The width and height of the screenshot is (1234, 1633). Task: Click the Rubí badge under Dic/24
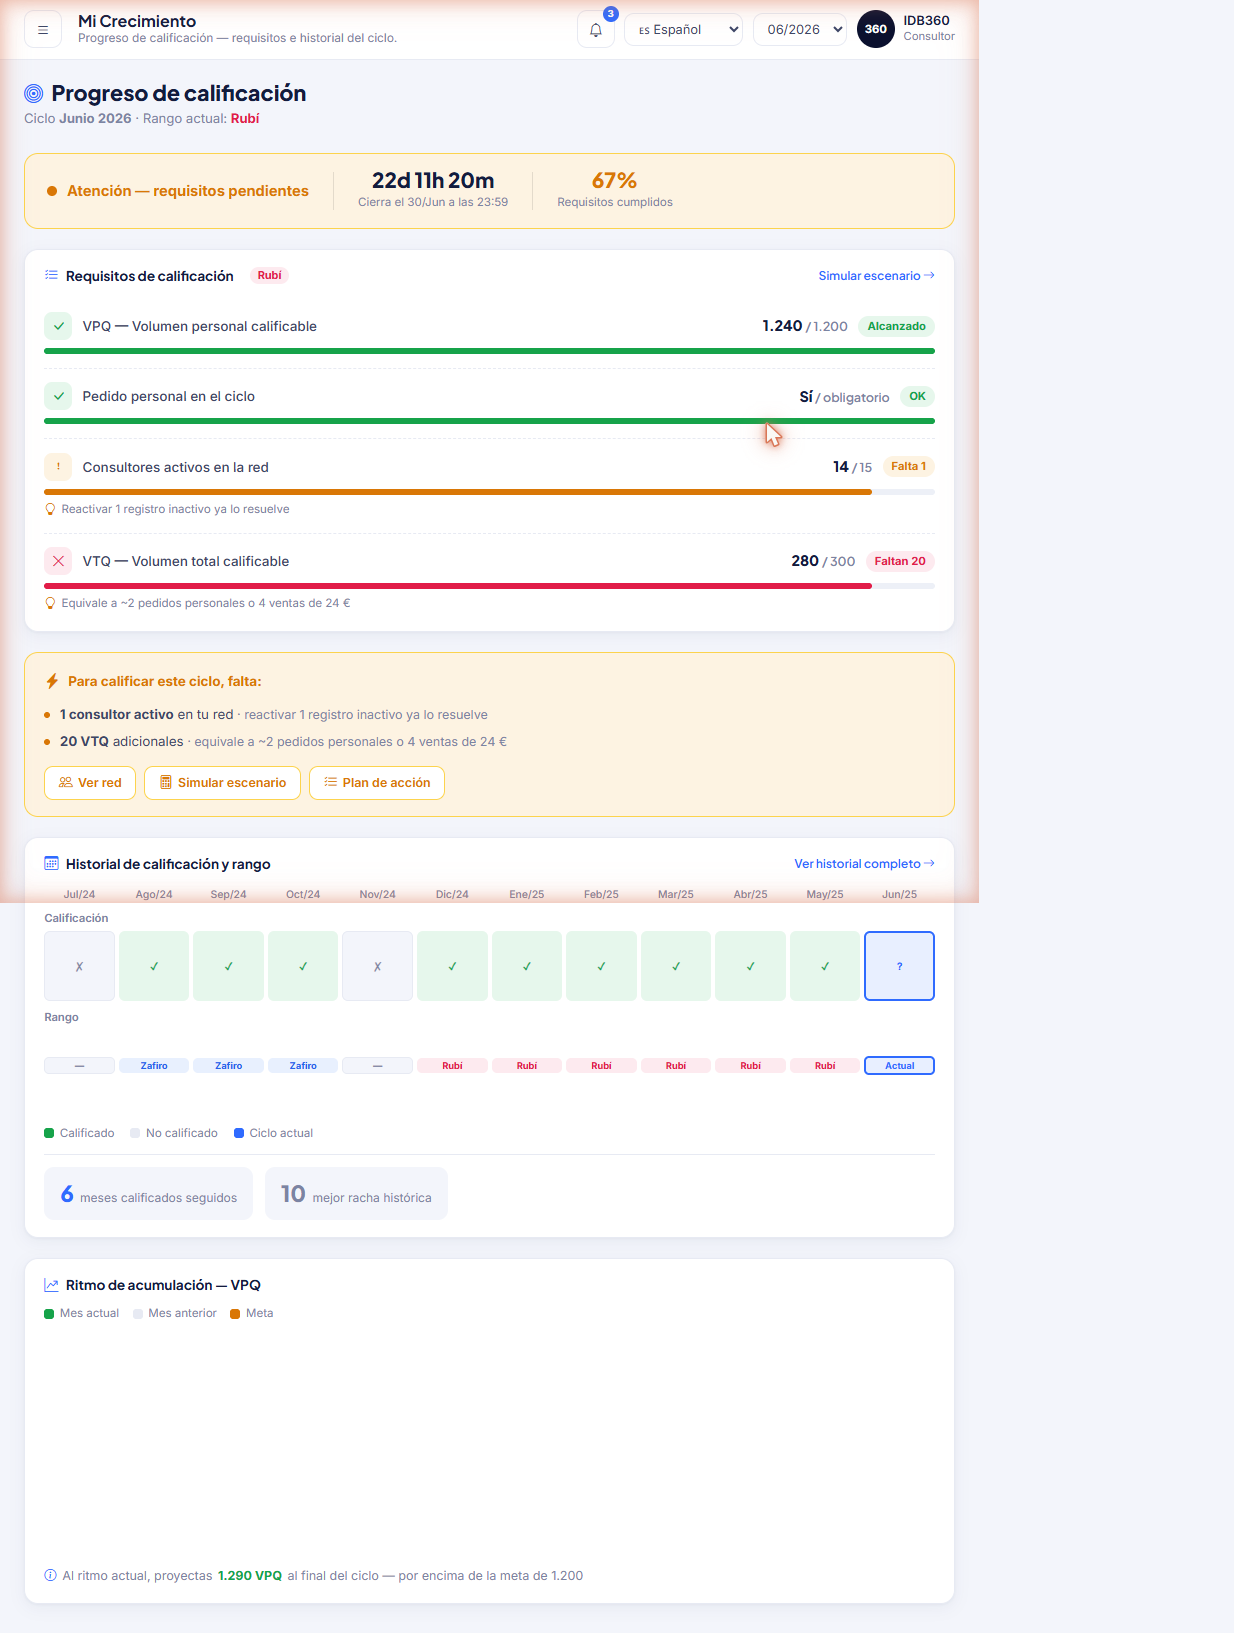pos(452,1066)
